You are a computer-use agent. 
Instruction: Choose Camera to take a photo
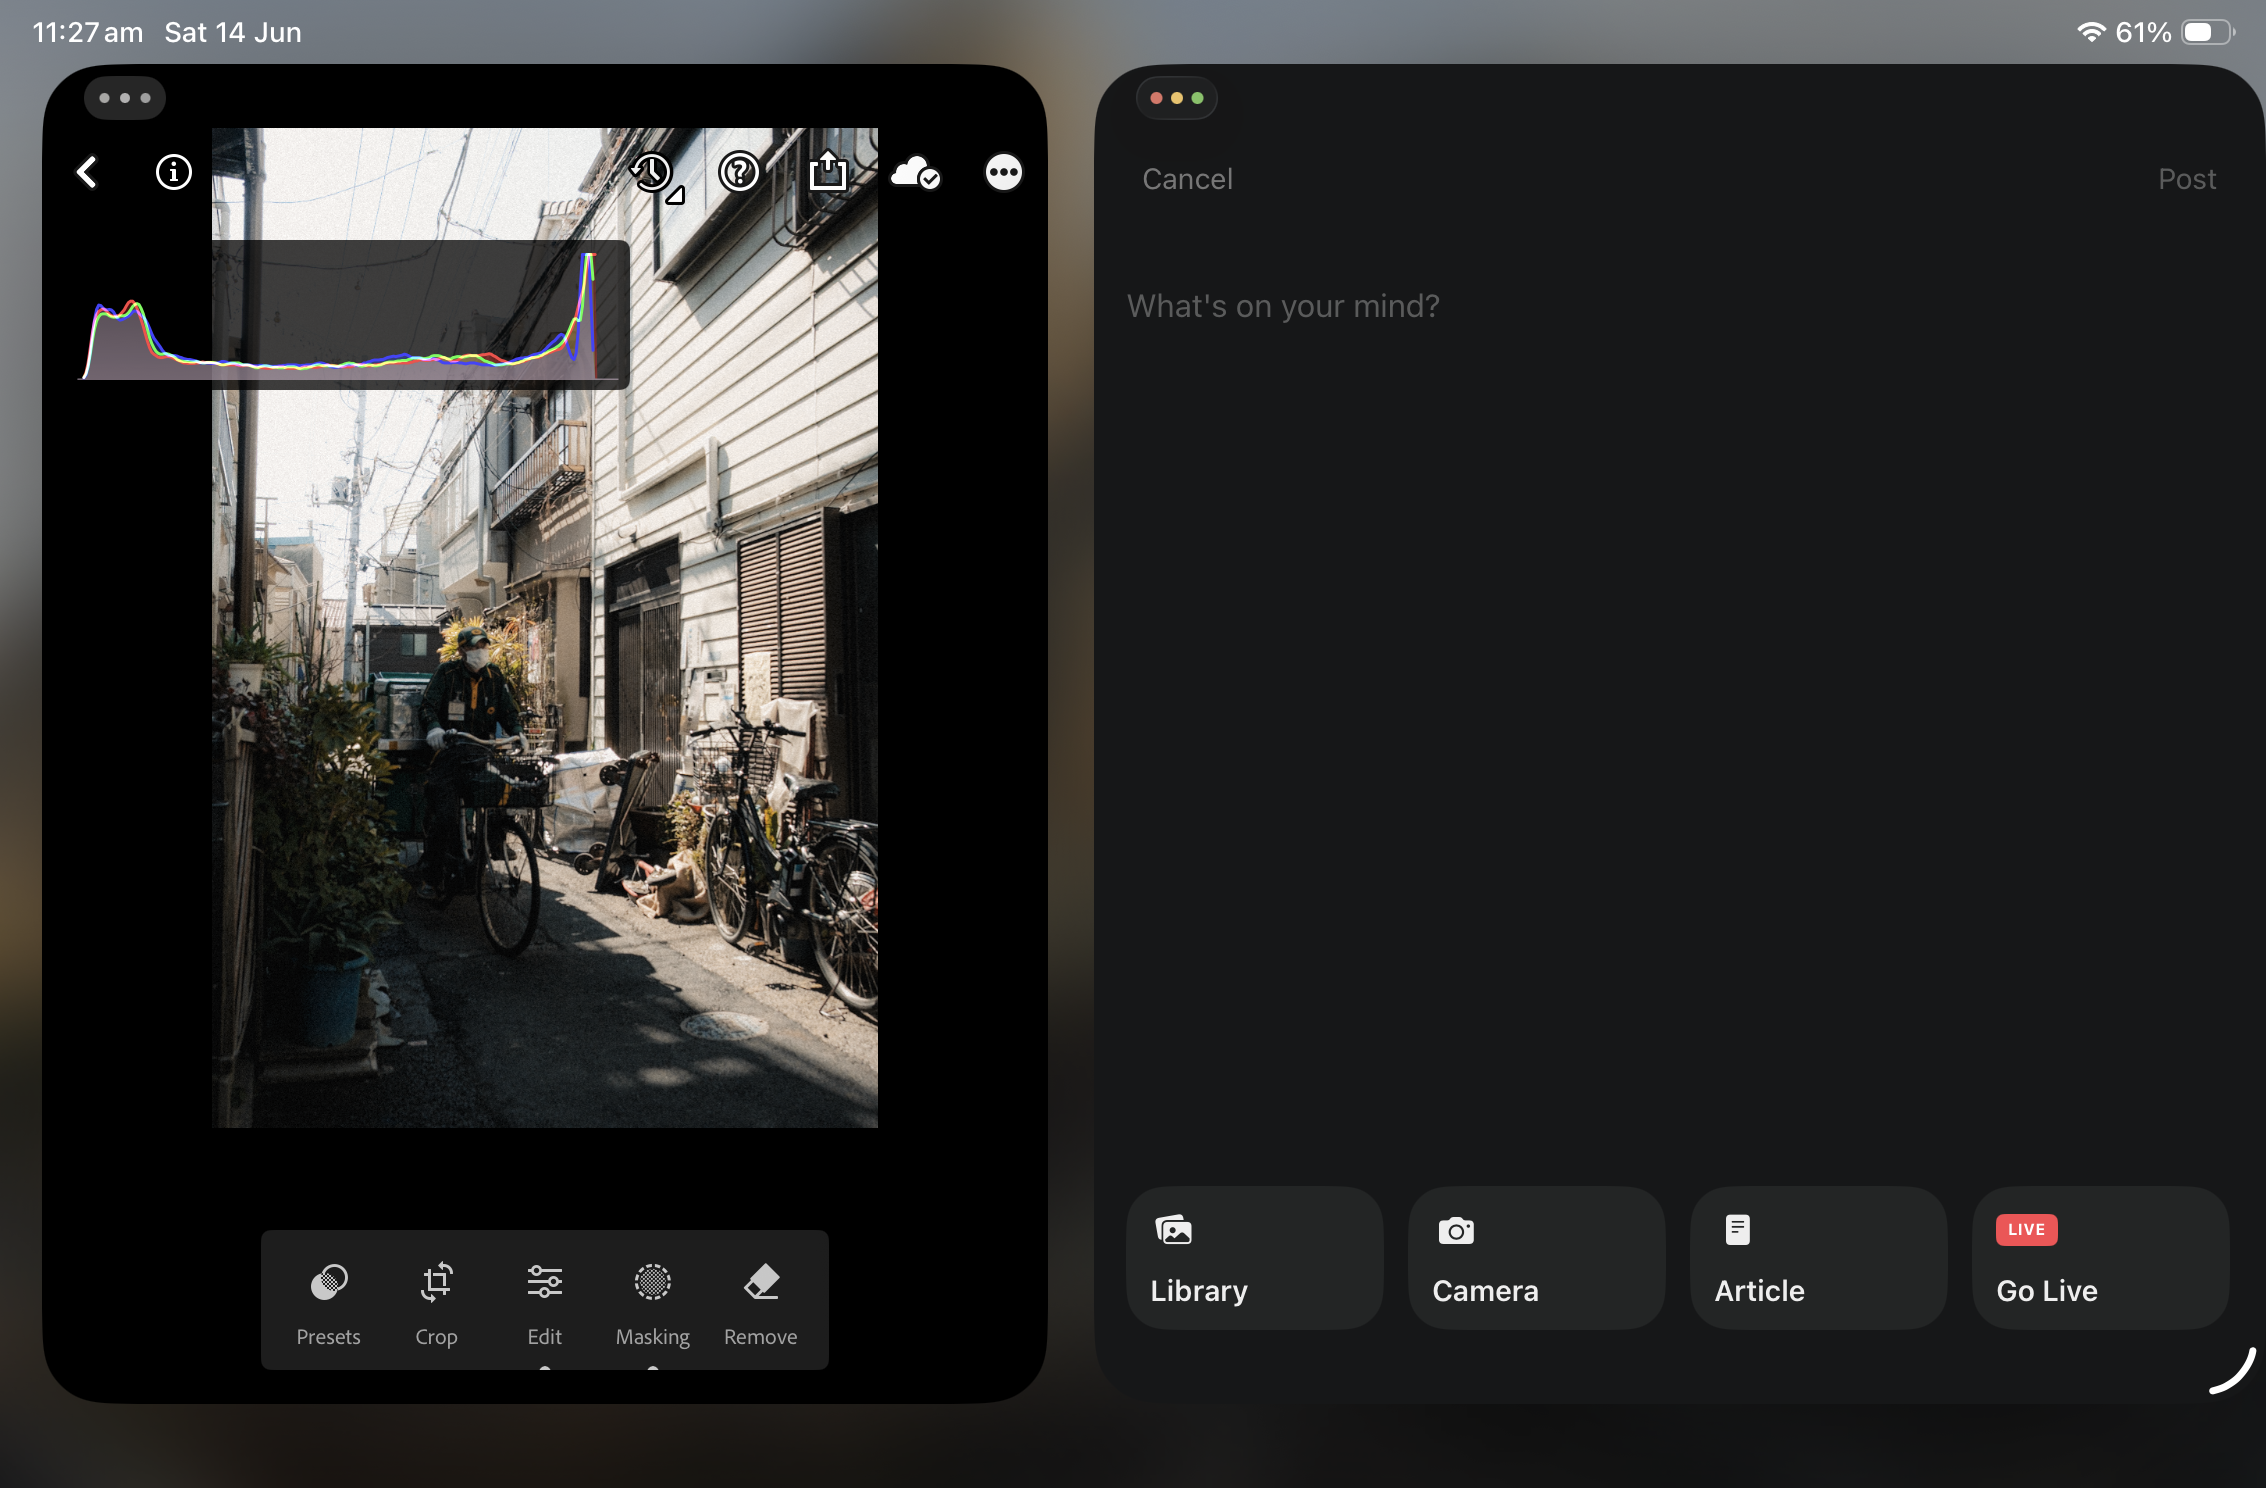[1536, 1258]
